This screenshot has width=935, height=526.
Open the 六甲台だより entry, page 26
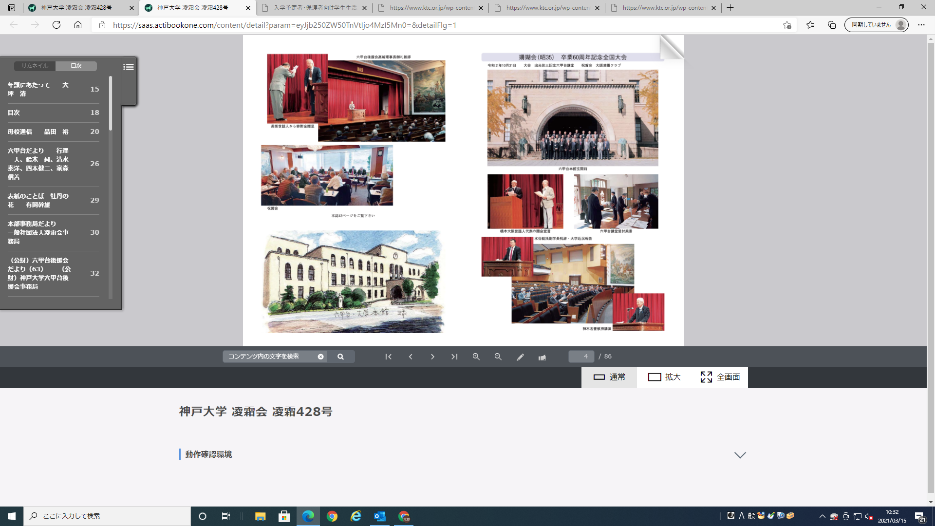(54, 163)
